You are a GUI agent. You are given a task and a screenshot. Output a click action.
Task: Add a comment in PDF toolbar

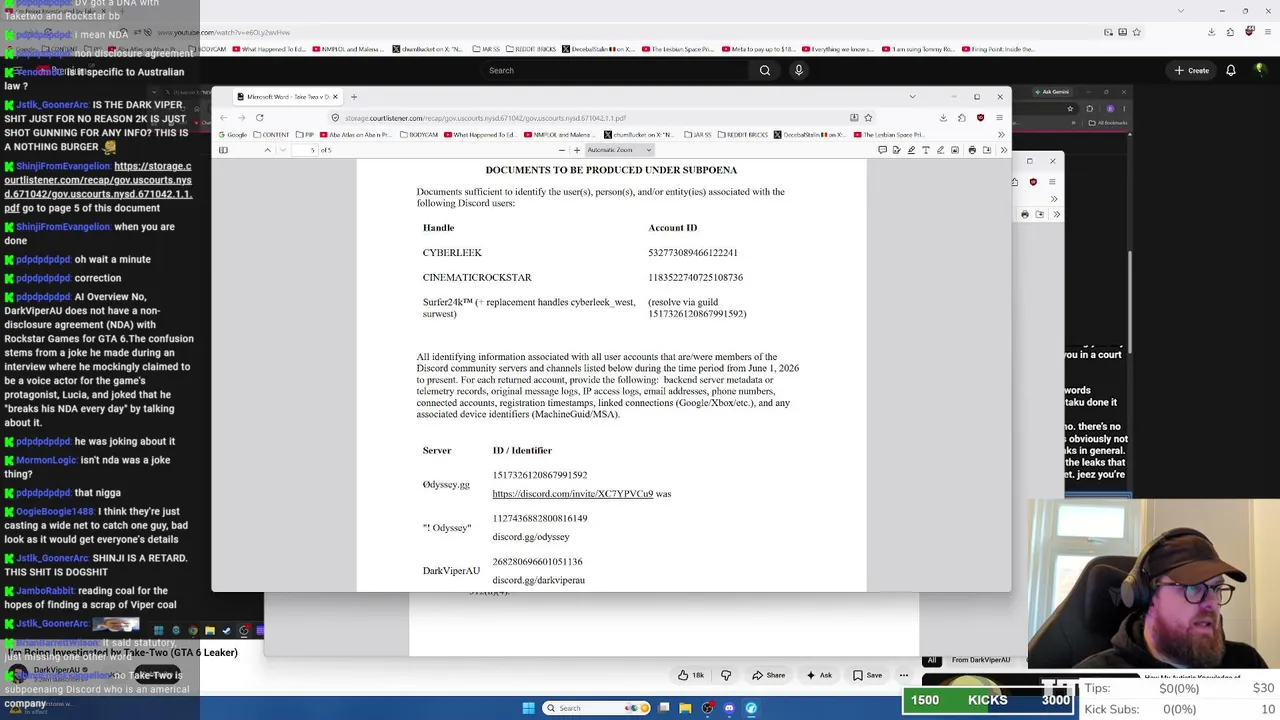click(882, 150)
